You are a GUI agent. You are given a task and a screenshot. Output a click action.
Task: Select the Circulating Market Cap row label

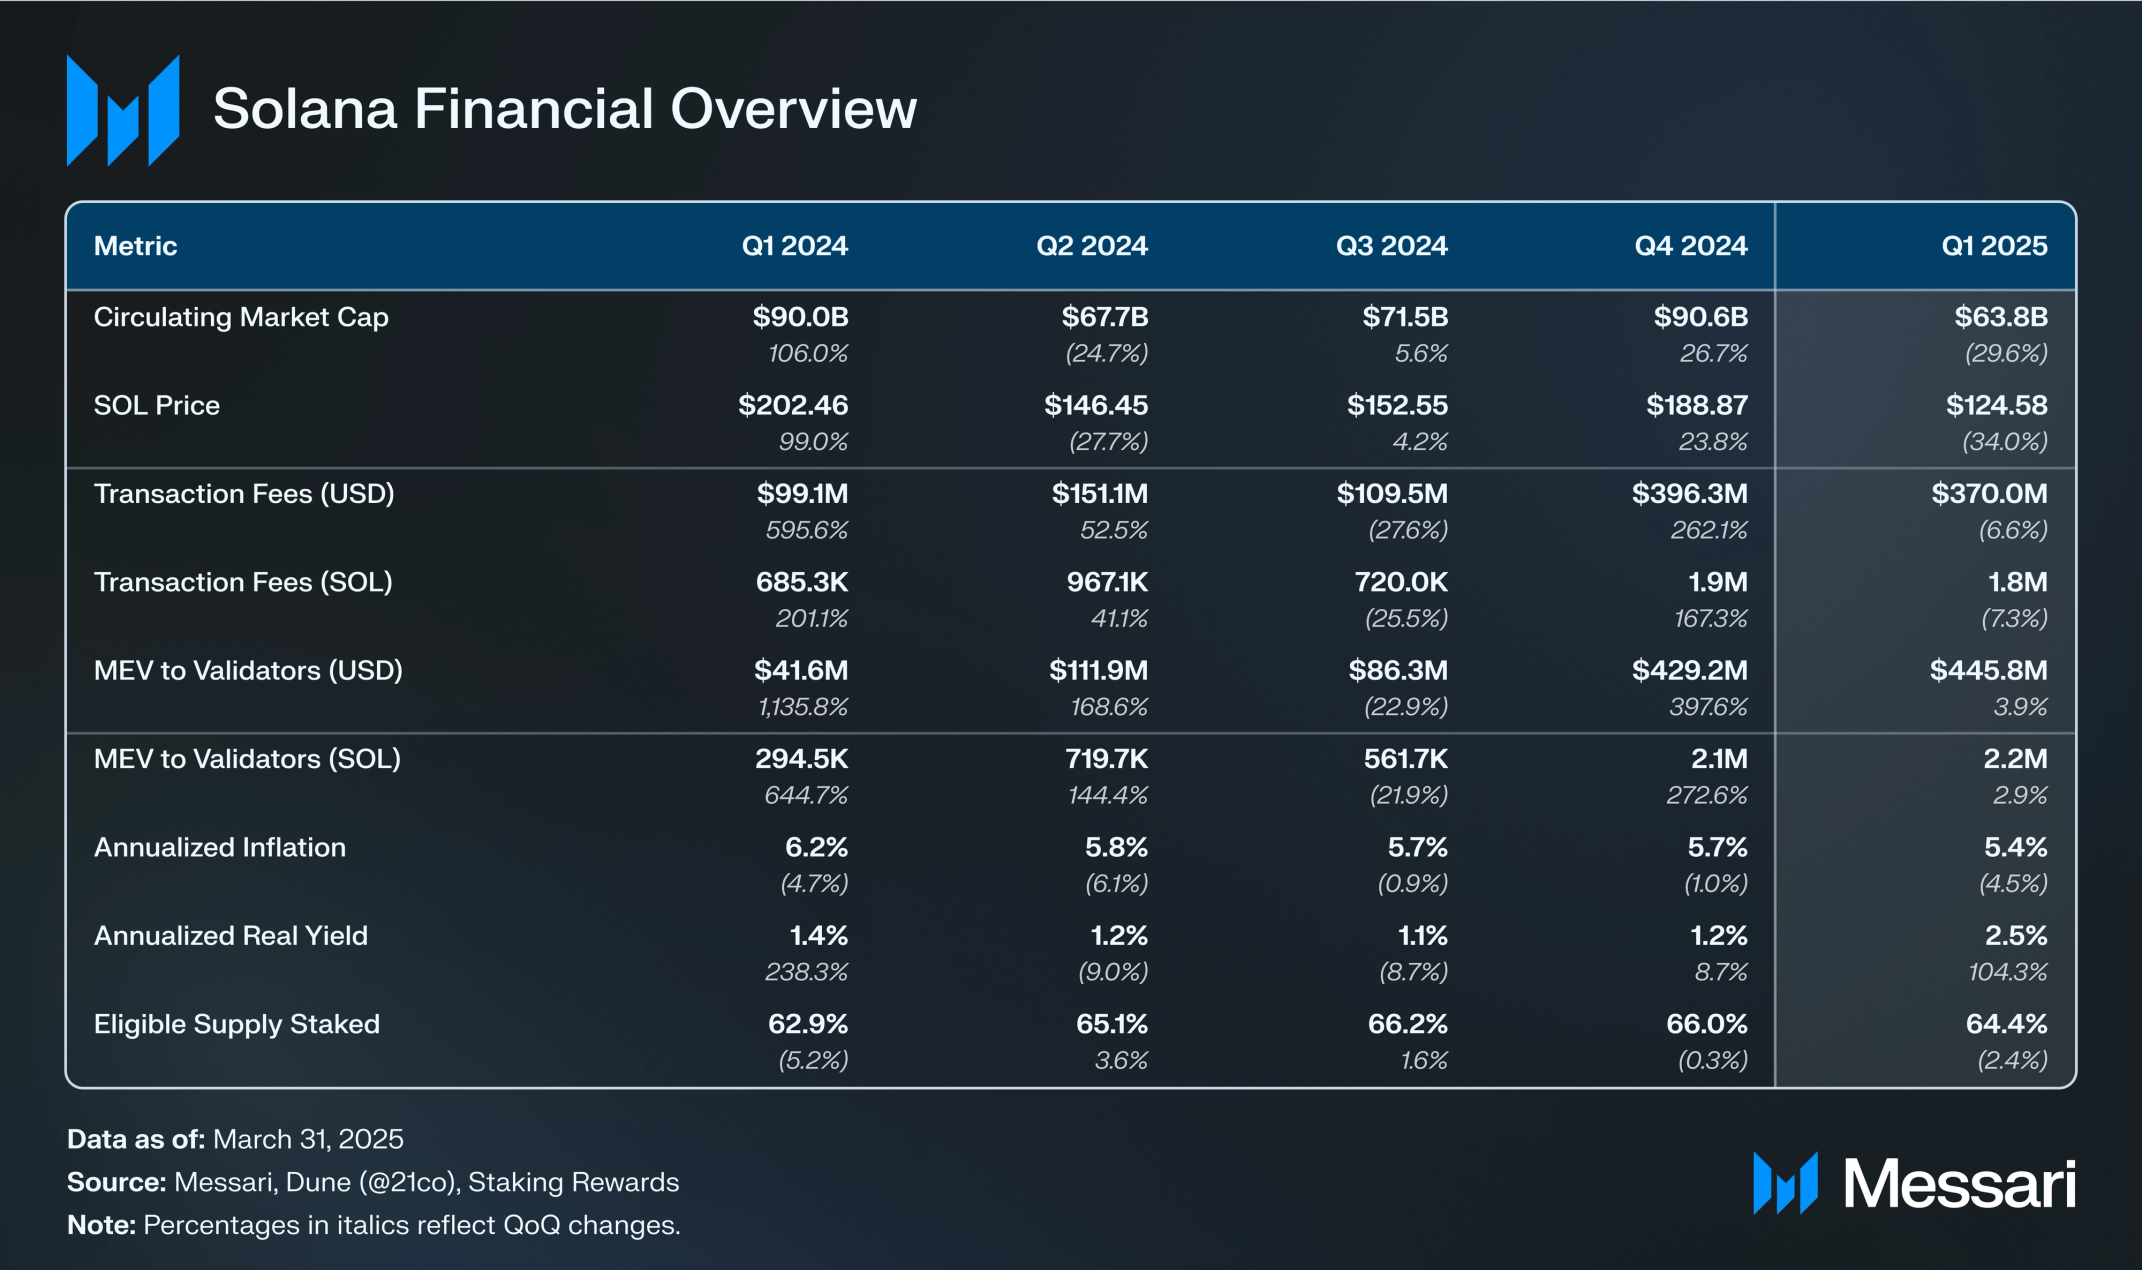point(241,317)
